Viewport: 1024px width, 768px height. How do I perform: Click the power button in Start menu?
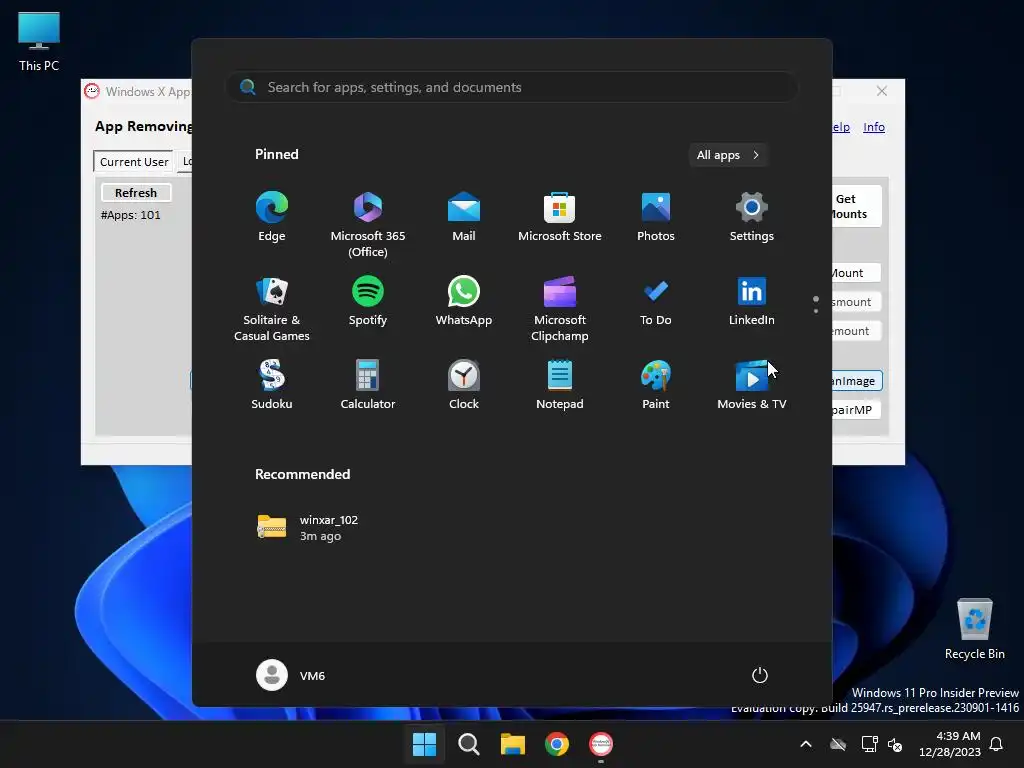pos(760,675)
